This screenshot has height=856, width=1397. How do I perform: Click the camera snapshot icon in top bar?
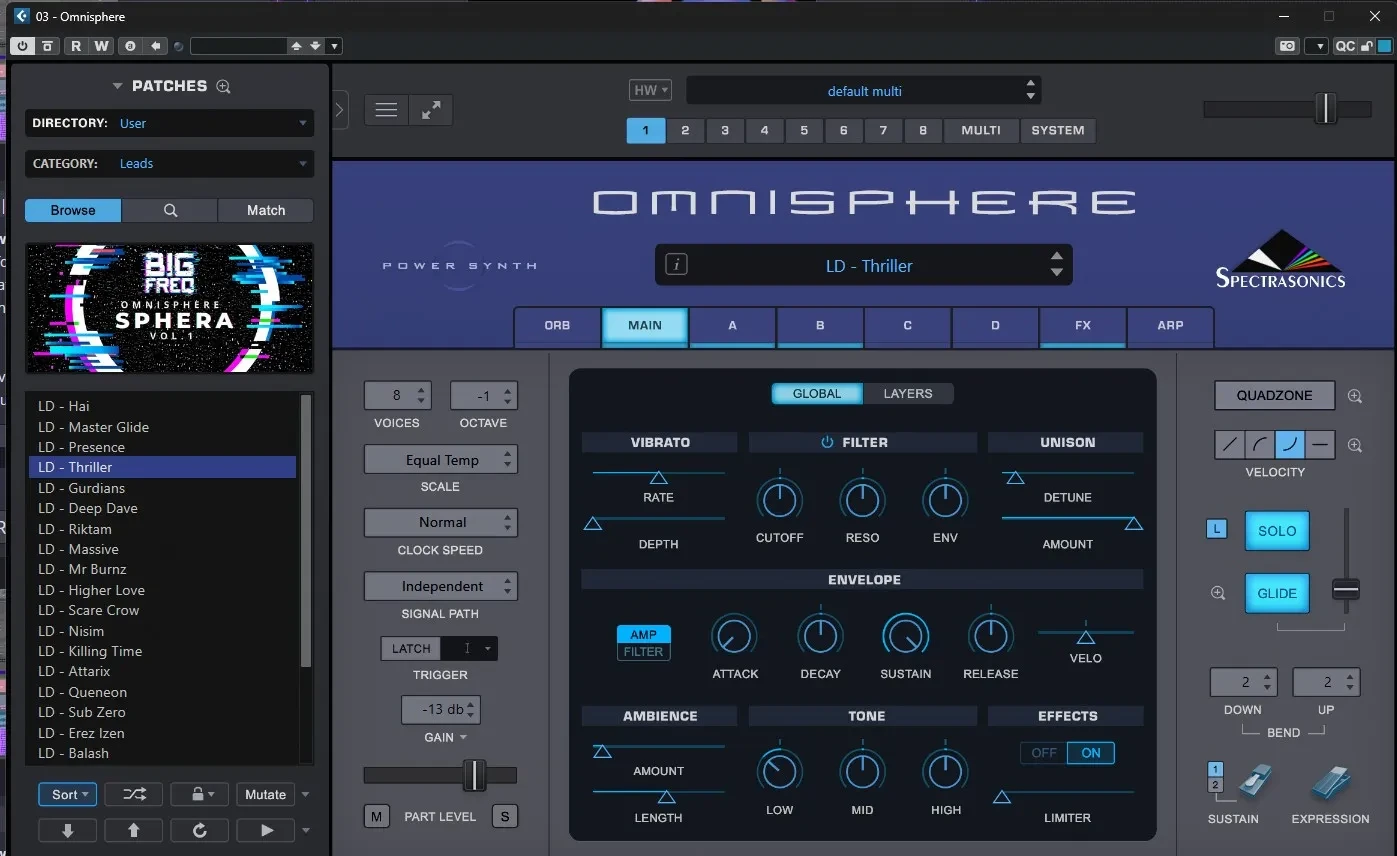1288,46
